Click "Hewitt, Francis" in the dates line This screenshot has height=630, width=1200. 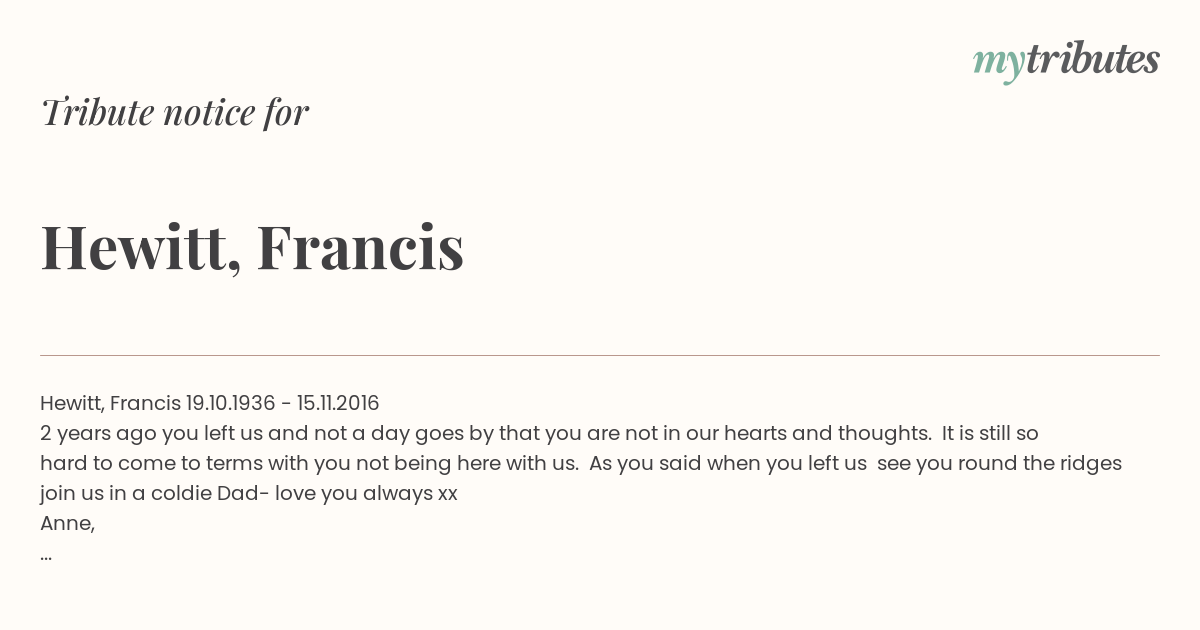coord(110,403)
